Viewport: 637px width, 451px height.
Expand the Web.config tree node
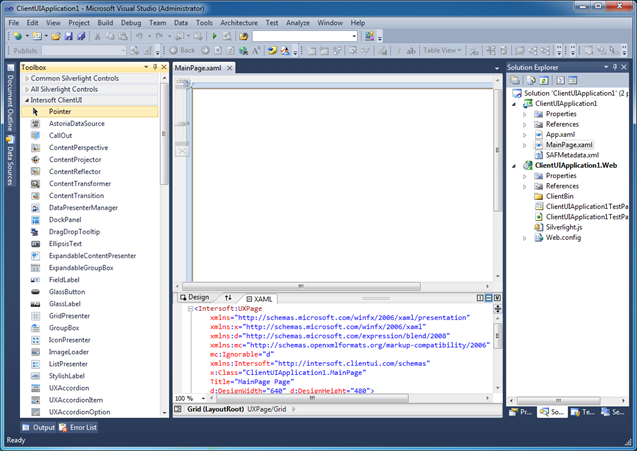pyautogui.click(x=524, y=238)
